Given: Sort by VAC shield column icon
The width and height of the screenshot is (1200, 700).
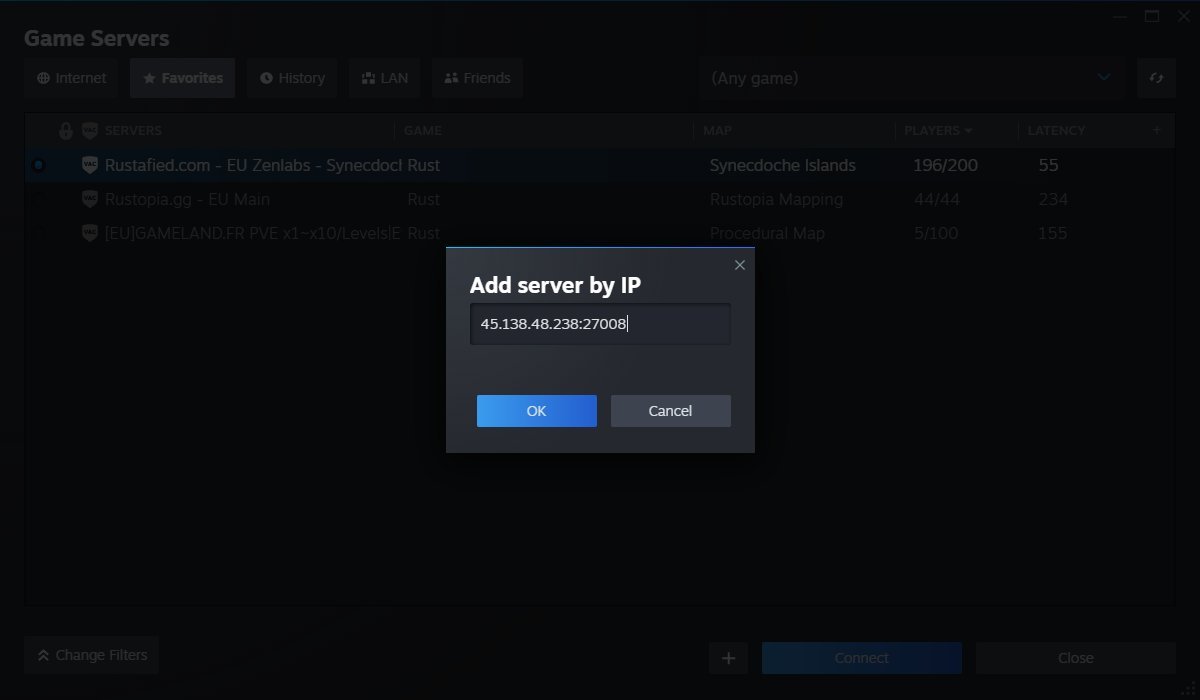Looking at the screenshot, I should point(89,131).
